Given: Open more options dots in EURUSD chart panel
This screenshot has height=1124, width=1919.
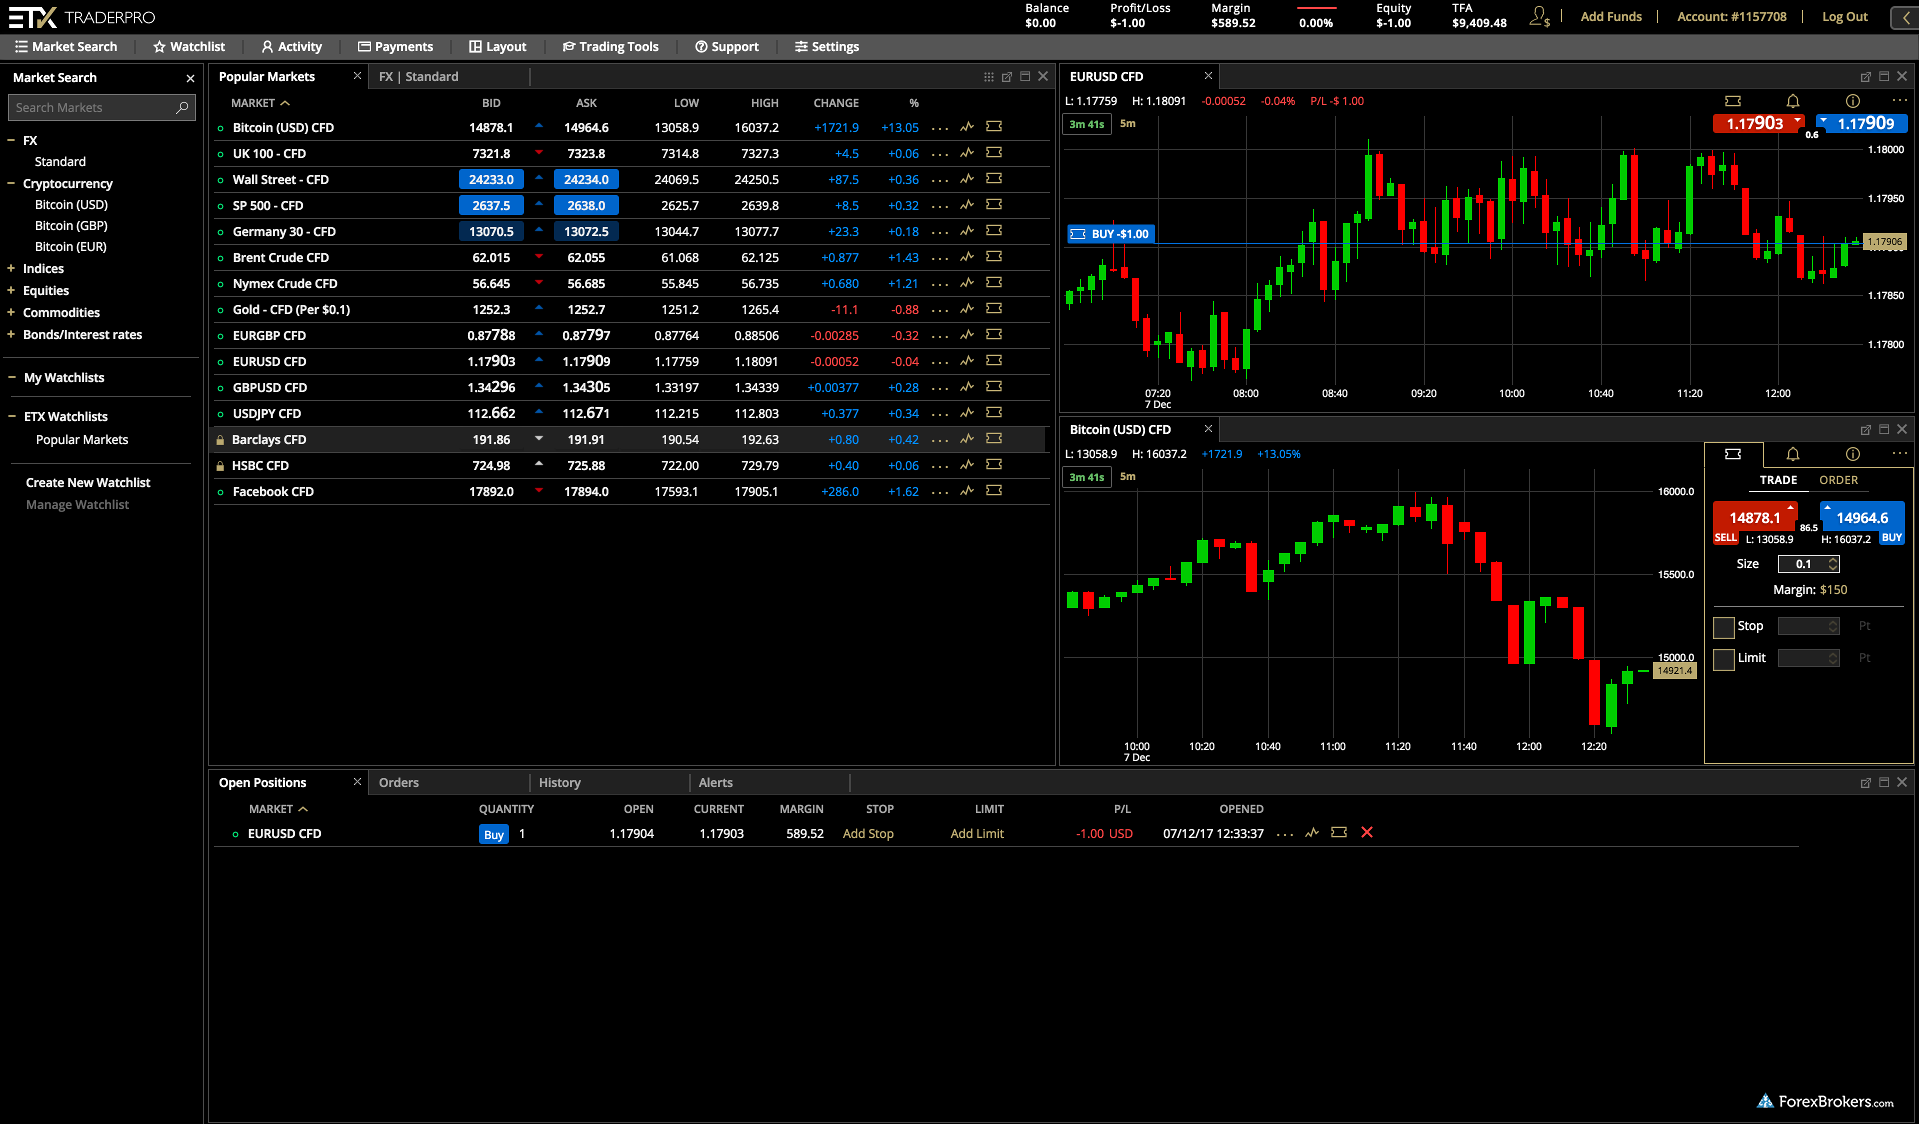Looking at the screenshot, I should pyautogui.click(x=1899, y=101).
